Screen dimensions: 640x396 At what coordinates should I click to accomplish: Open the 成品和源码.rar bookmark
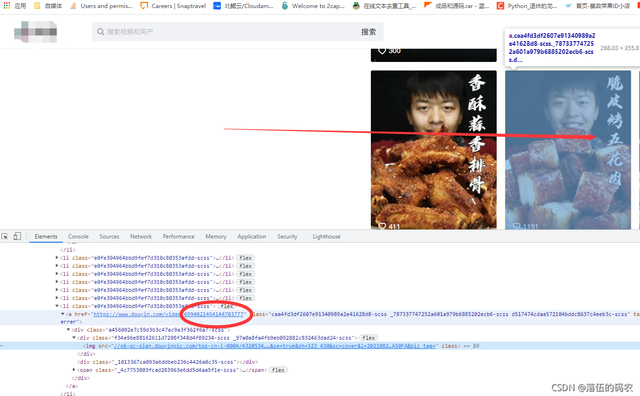click(456, 6)
